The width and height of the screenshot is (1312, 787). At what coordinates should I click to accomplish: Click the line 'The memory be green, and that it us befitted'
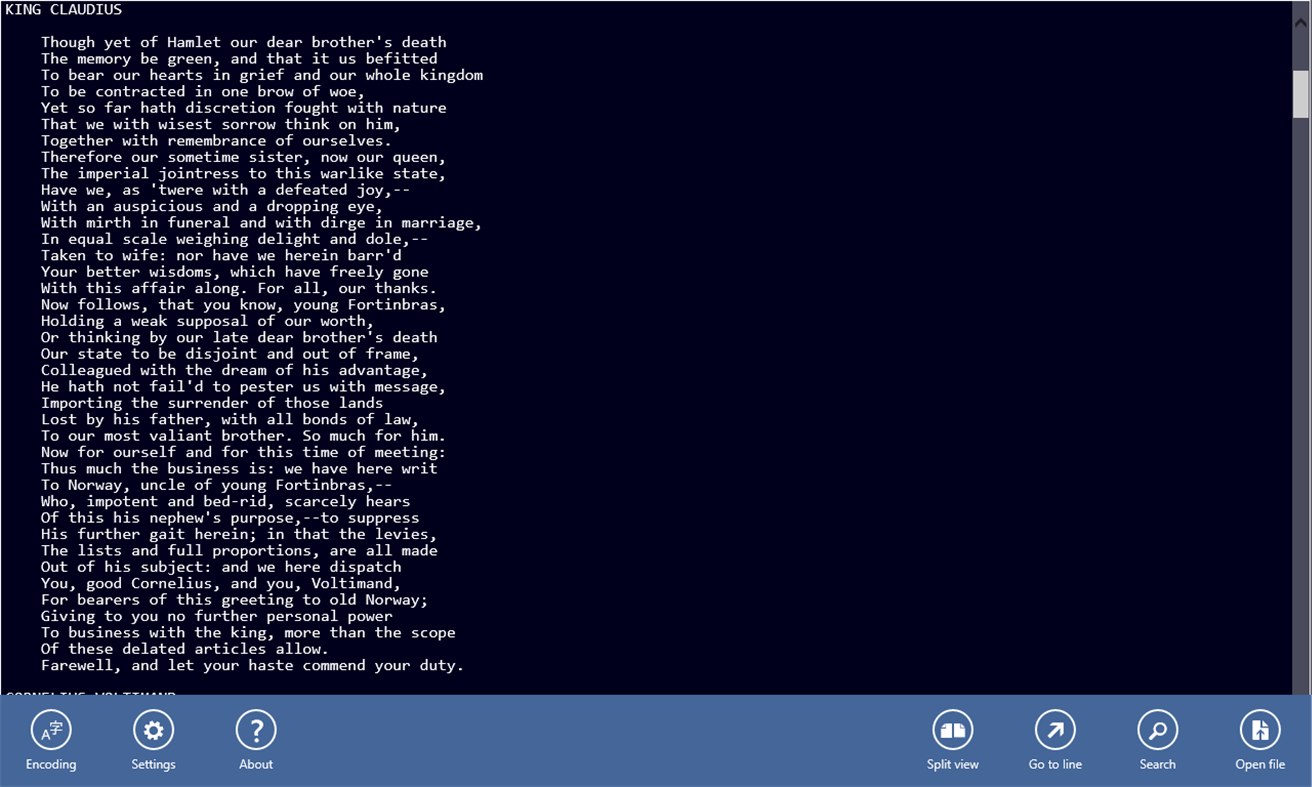[x=239, y=59]
